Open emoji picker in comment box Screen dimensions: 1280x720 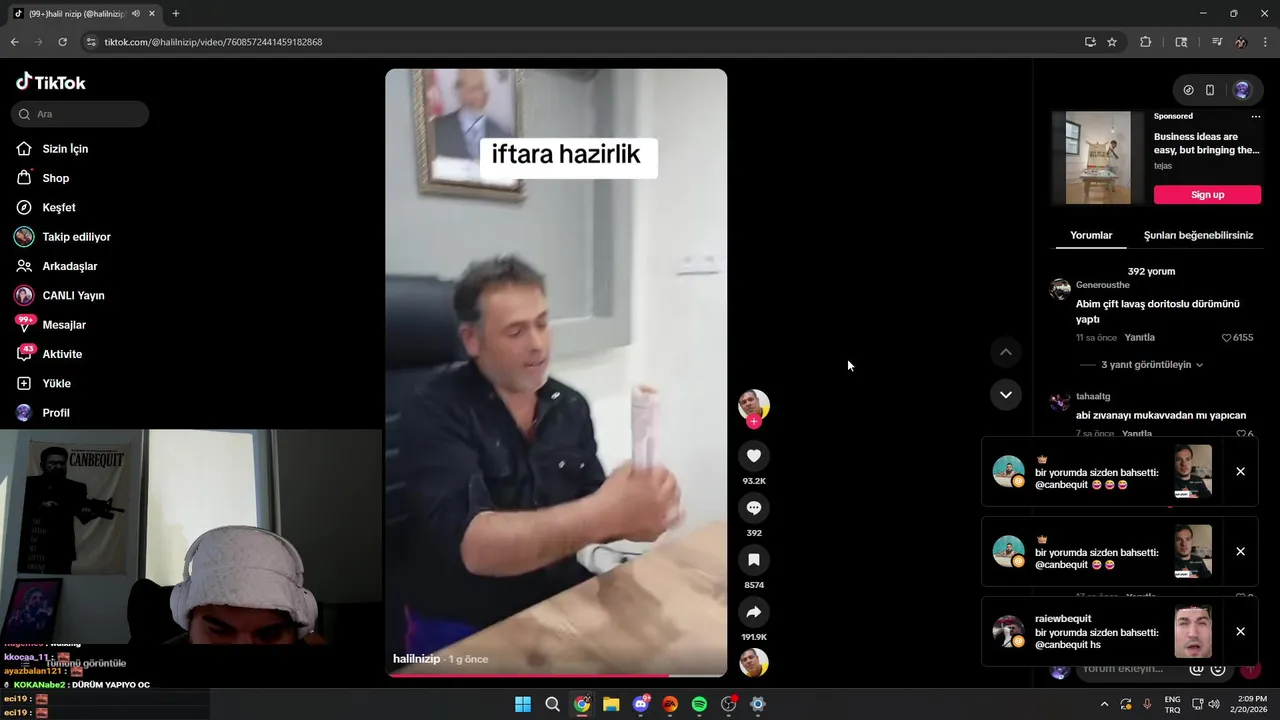pos(1218,669)
